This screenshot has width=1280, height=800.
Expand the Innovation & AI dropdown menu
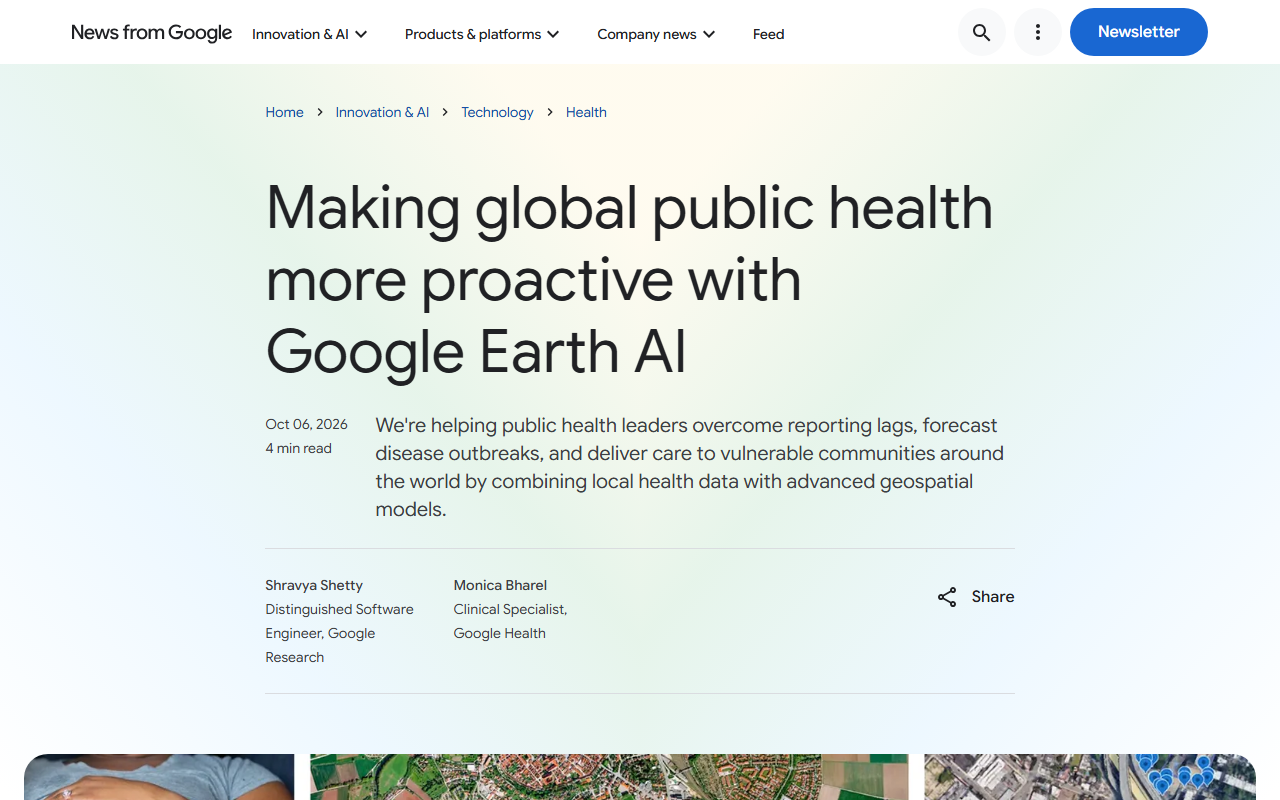[310, 34]
